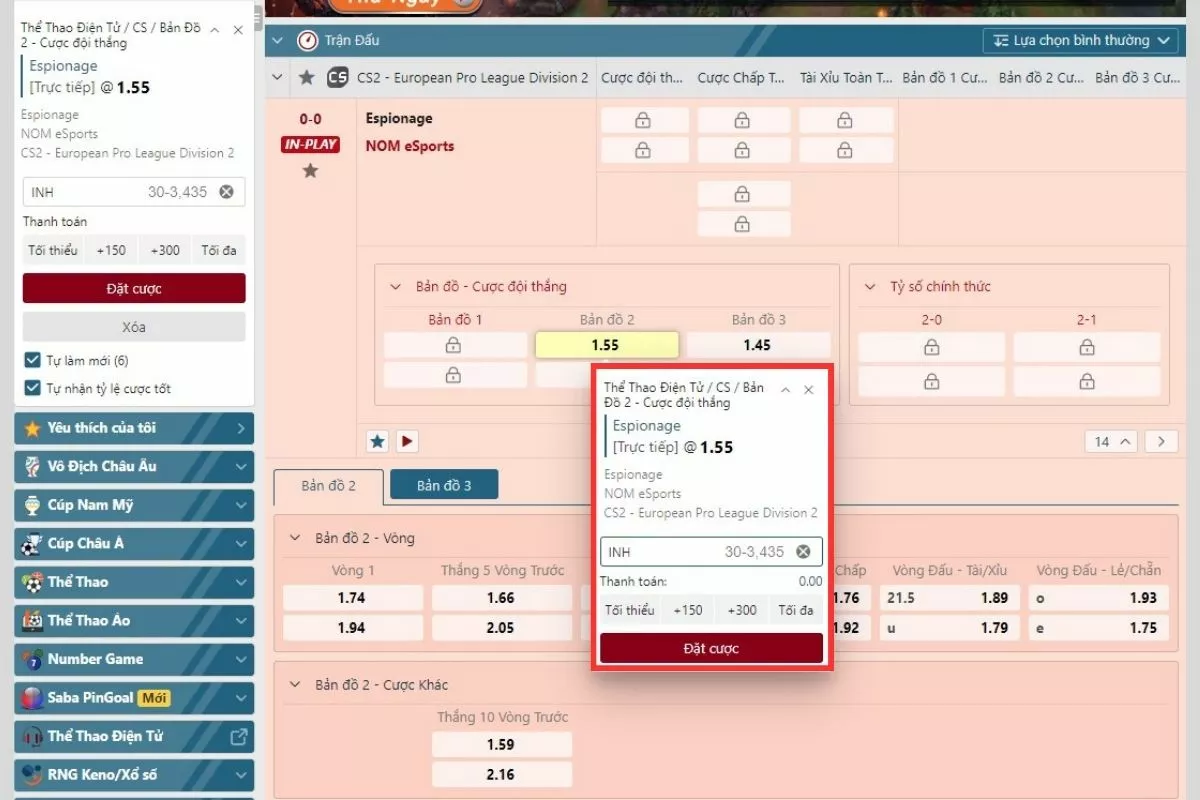Open Thể Thao Điện Tử external link icon
The height and width of the screenshot is (800, 1200).
coord(239,736)
